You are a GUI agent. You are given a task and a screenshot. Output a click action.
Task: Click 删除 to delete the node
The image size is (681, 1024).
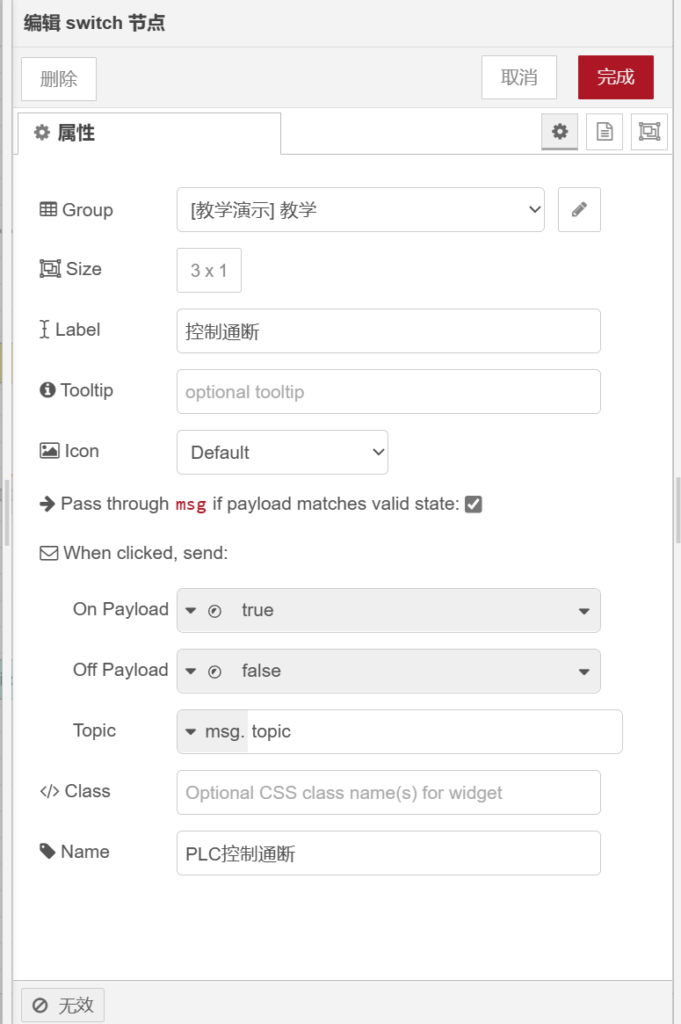[59, 79]
